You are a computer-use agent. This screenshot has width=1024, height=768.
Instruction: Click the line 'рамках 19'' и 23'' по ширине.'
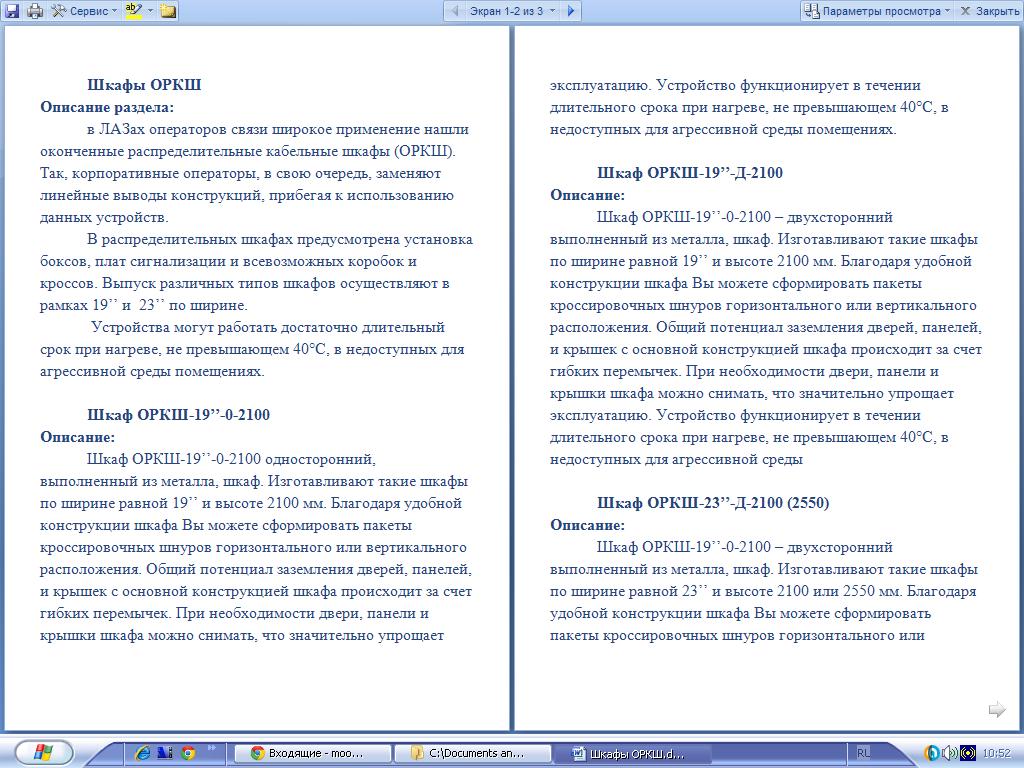click(144, 305)
